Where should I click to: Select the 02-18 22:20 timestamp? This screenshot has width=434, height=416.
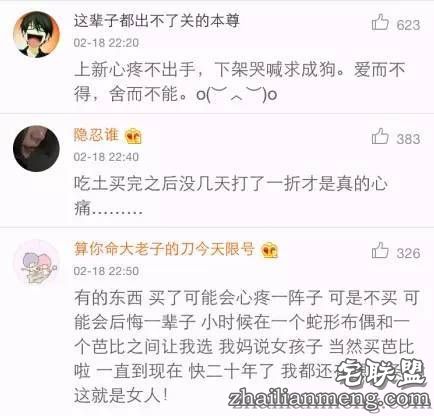click(x=106, y=43)
